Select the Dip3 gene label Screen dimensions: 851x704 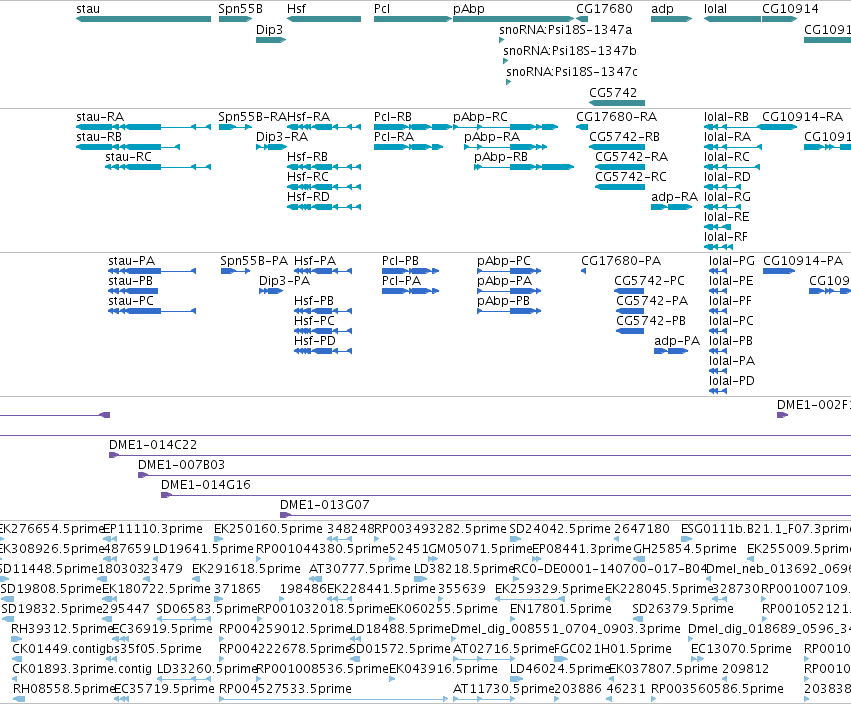coord(269,30)
